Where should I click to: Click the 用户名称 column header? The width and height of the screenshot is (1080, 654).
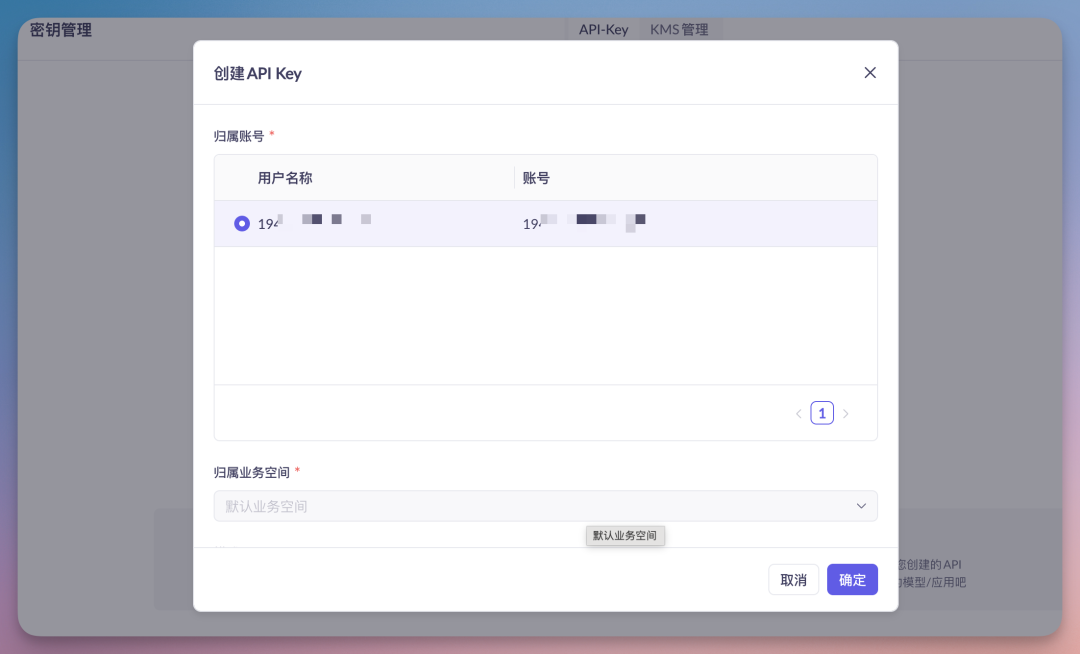pyautogui.click(x=287, y=177)
